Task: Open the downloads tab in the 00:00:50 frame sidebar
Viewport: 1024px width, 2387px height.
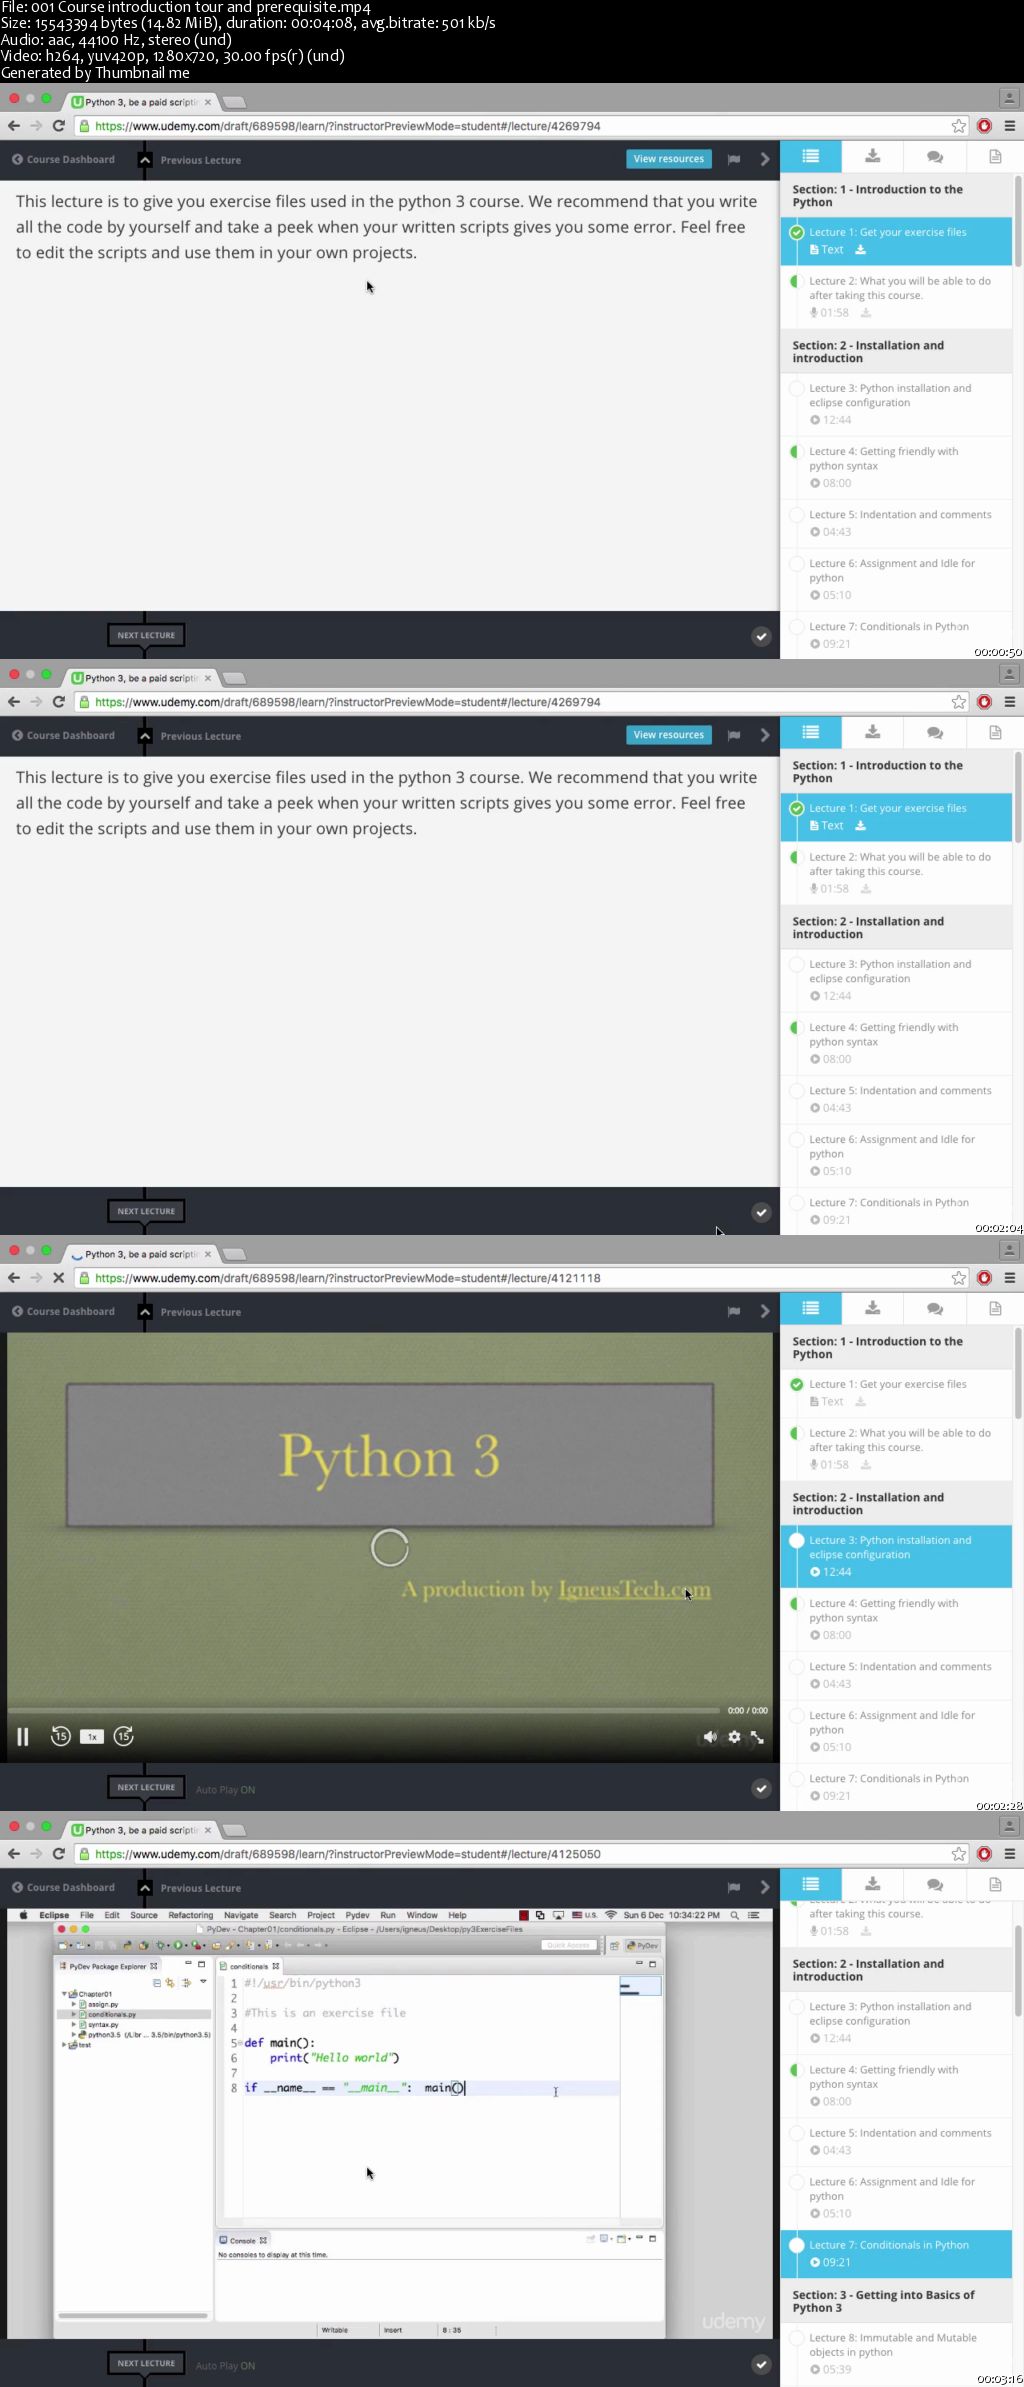Action: pyautogui.click(x=873, y=156)
